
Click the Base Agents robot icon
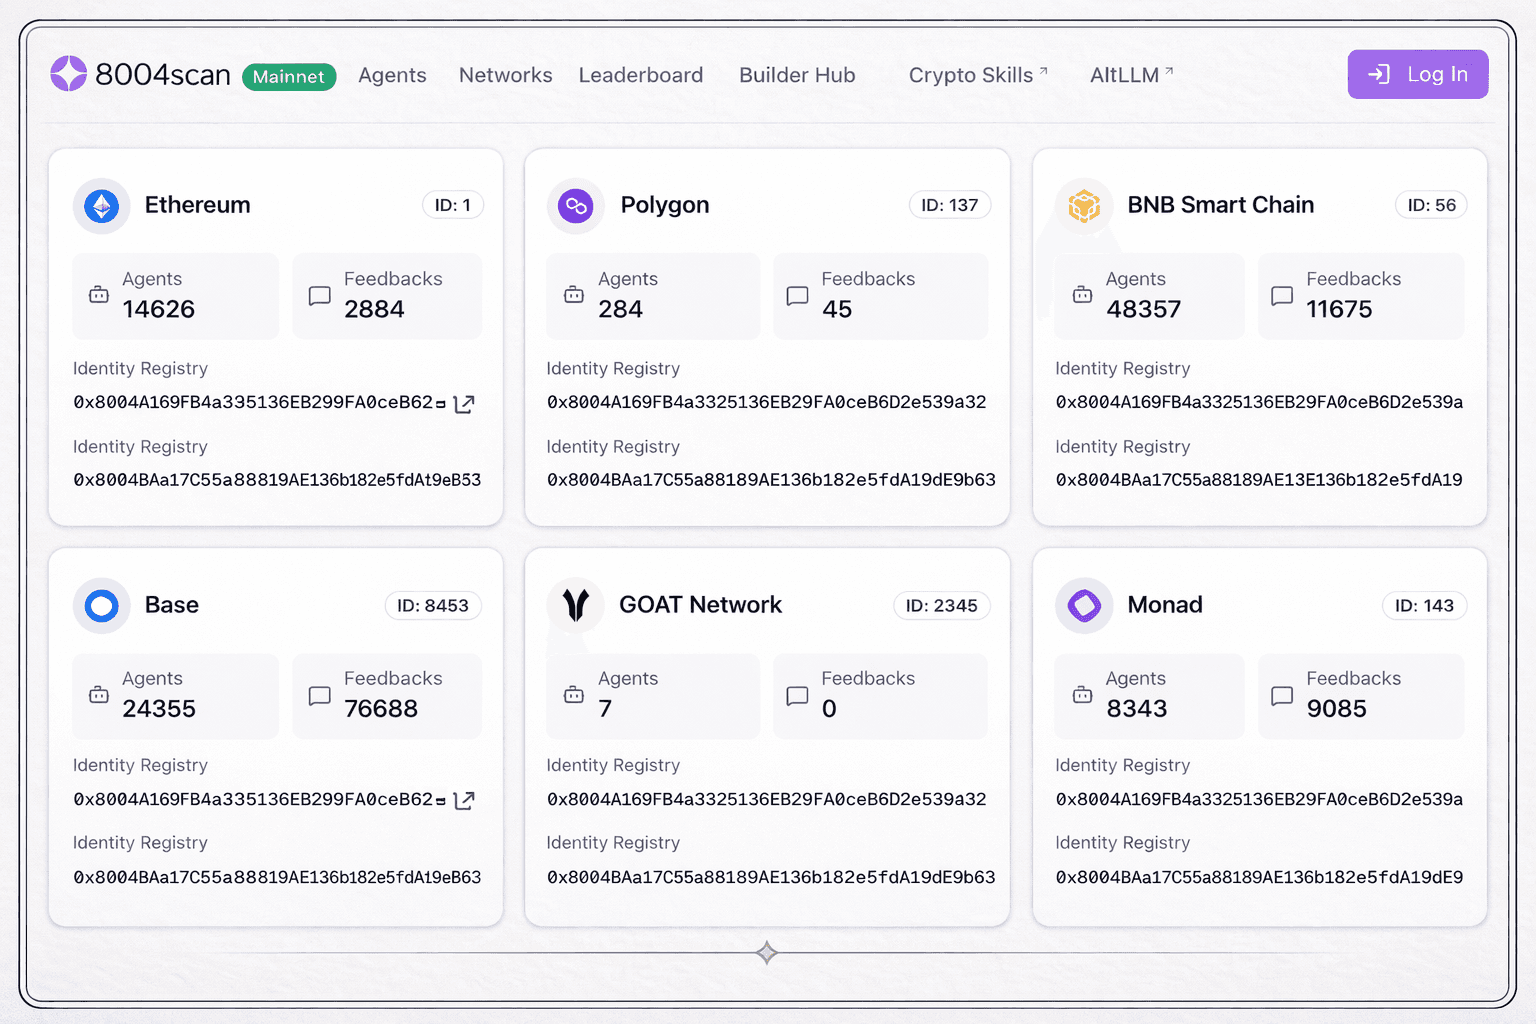99,694
